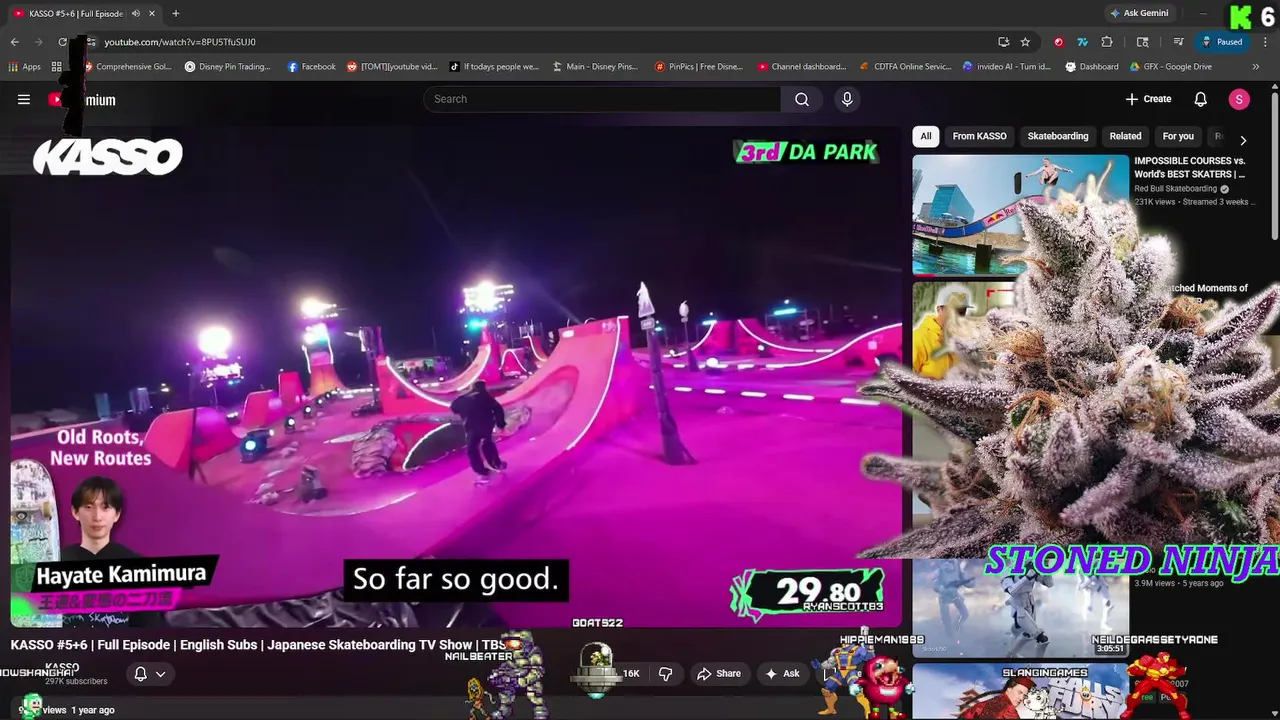Screen dimensions: 1280x720
Task: Reload the page
Action: [62, 42]
